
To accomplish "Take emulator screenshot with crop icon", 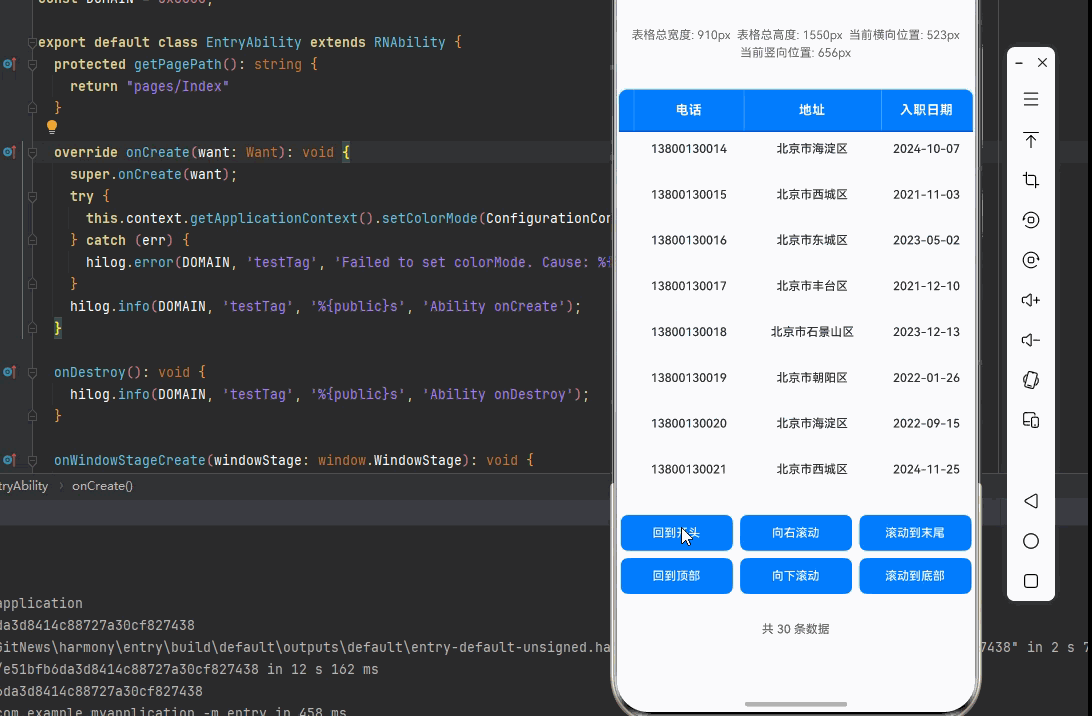I will [x=1031, y=180].
